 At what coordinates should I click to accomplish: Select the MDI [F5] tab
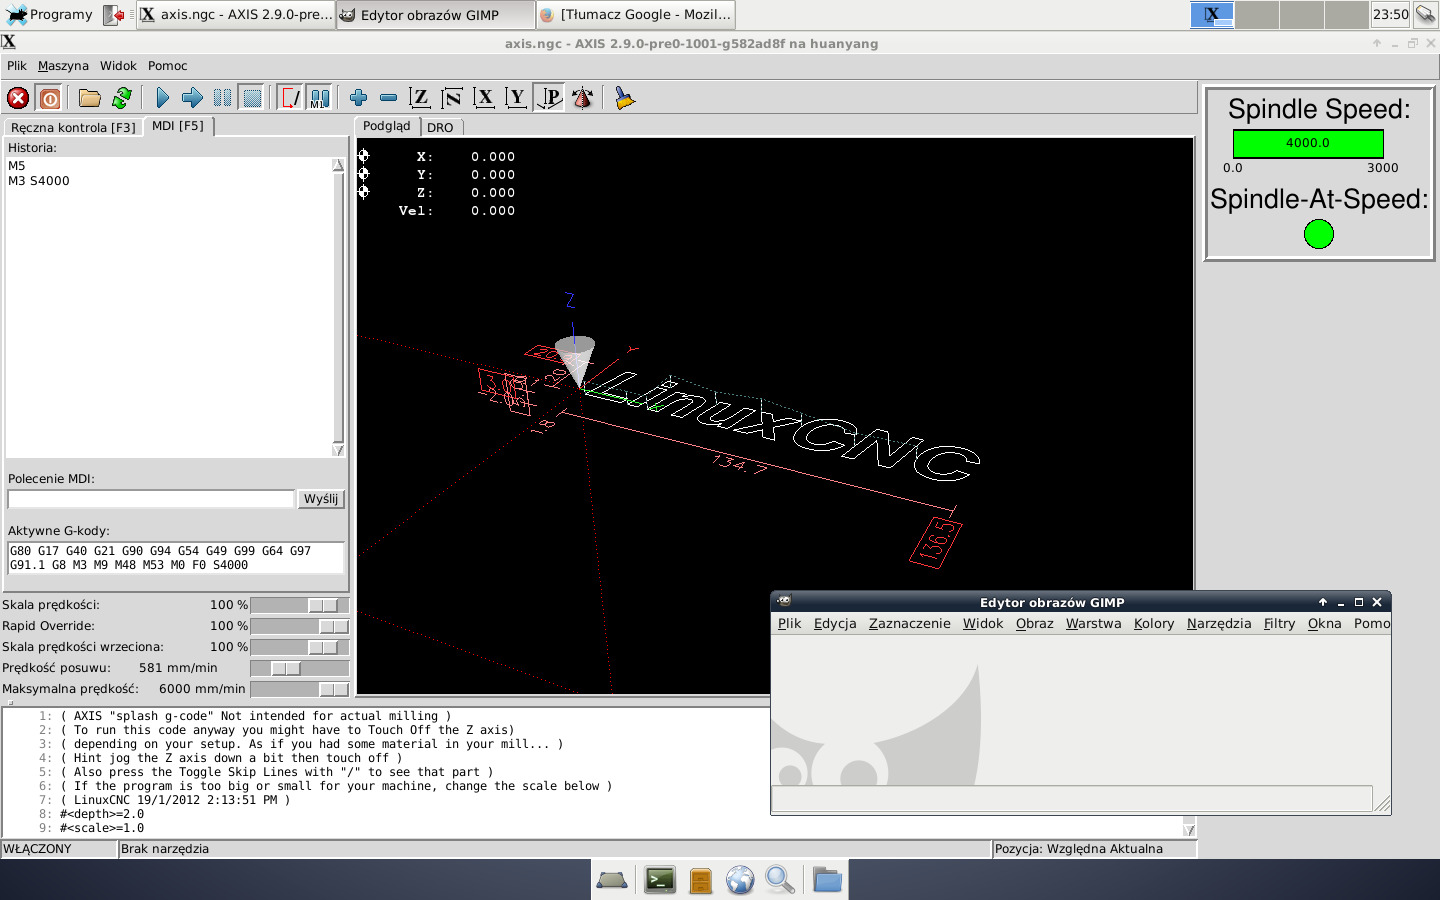(x=178, y=126)
